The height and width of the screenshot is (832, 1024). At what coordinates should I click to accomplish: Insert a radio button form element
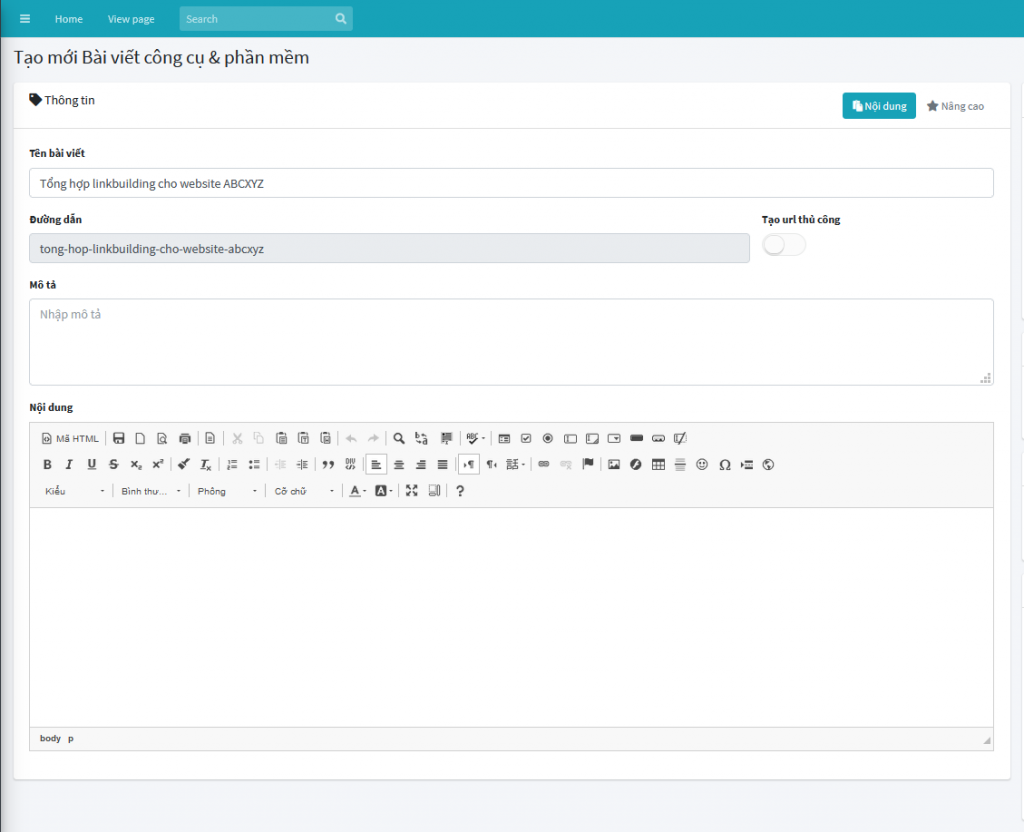(x=548, y=438)
